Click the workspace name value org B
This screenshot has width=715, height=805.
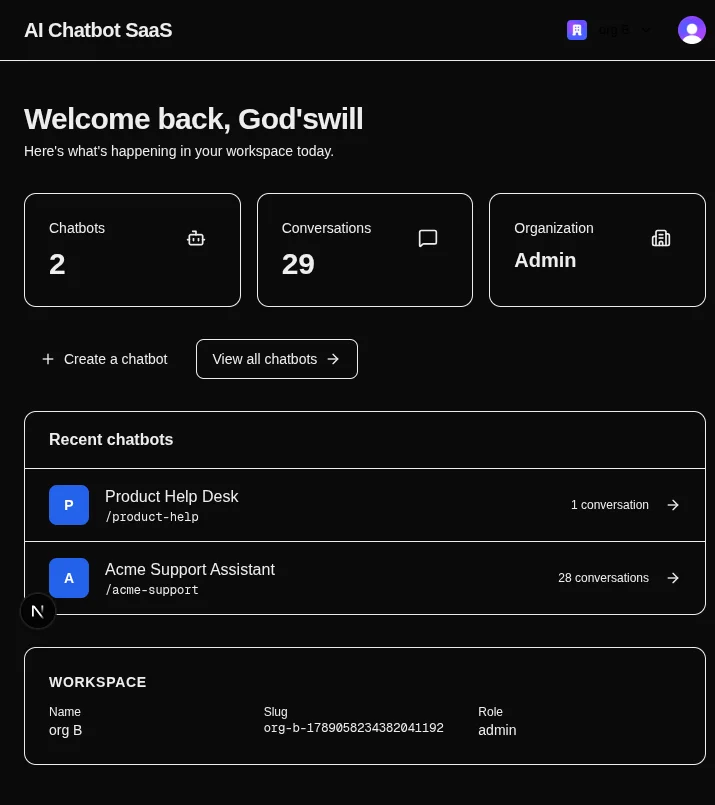[65, 730]
